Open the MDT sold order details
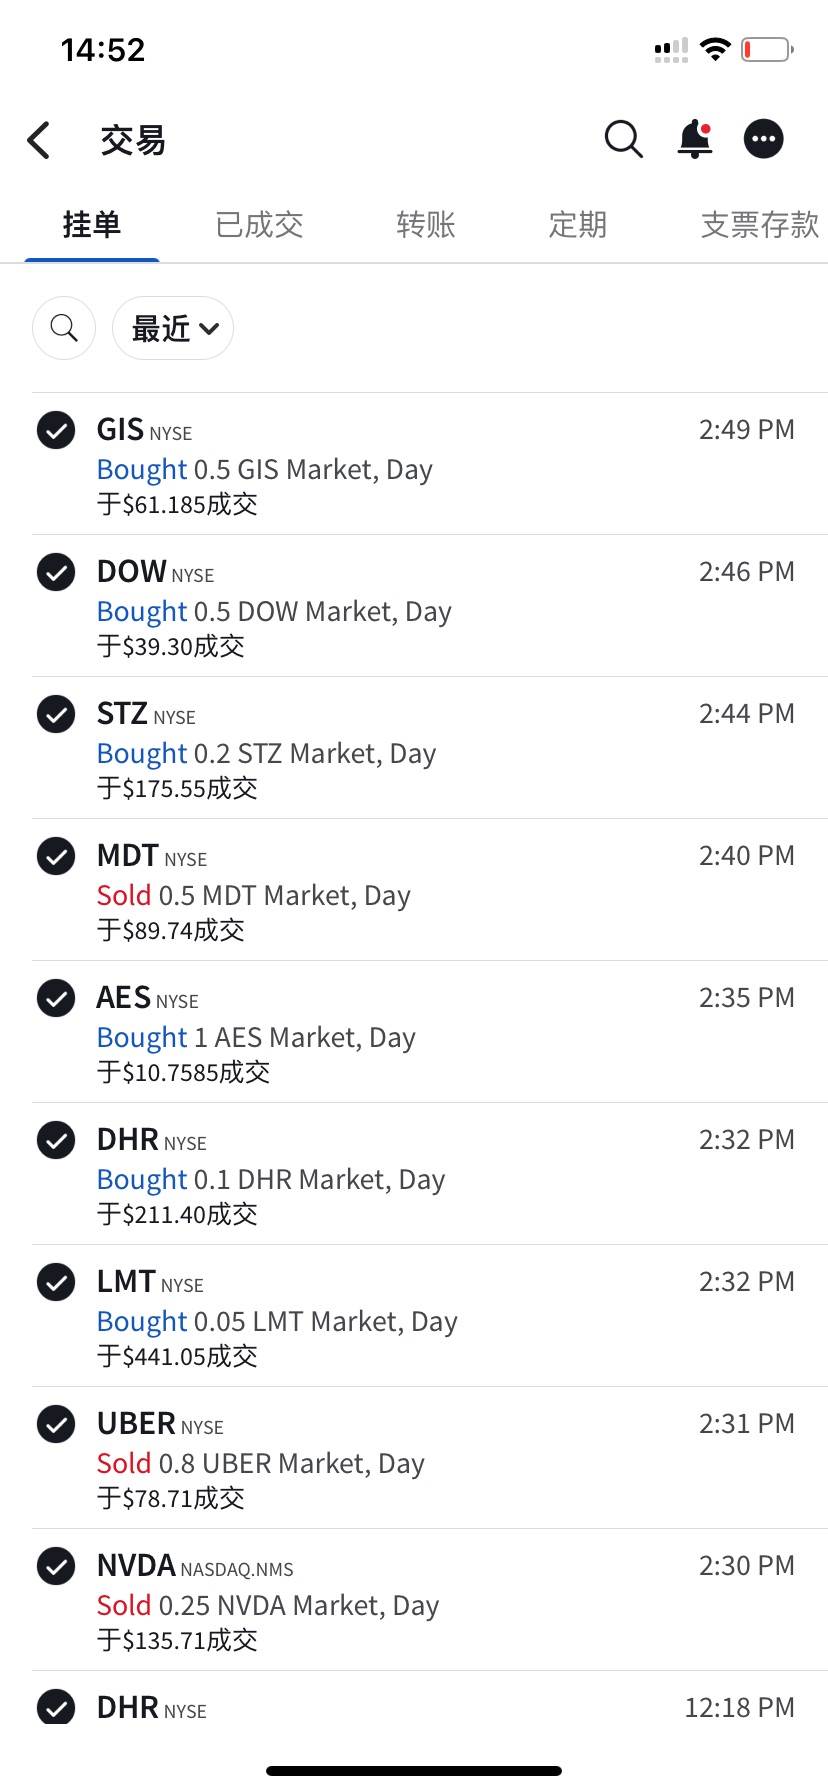The width and height of the screenshot is (828, 1792). [430, 890]
